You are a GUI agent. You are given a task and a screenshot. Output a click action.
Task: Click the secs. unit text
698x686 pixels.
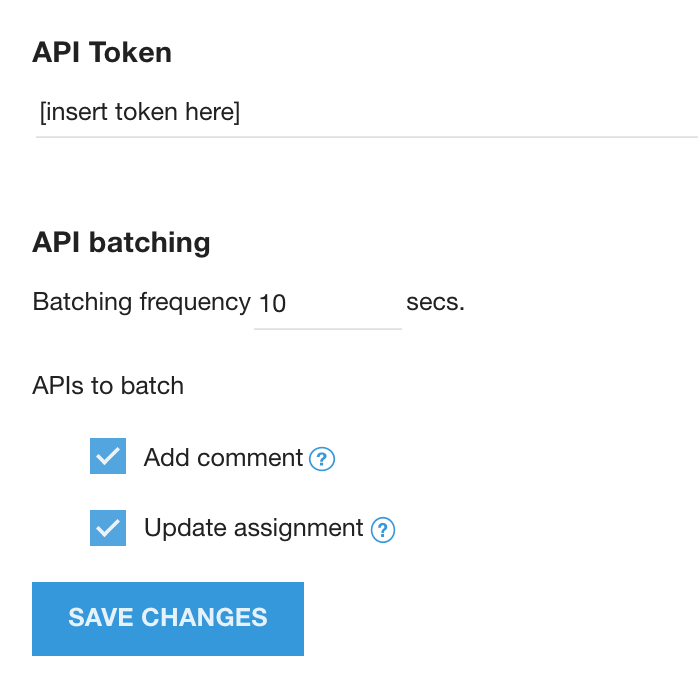(x=435, y=302)
